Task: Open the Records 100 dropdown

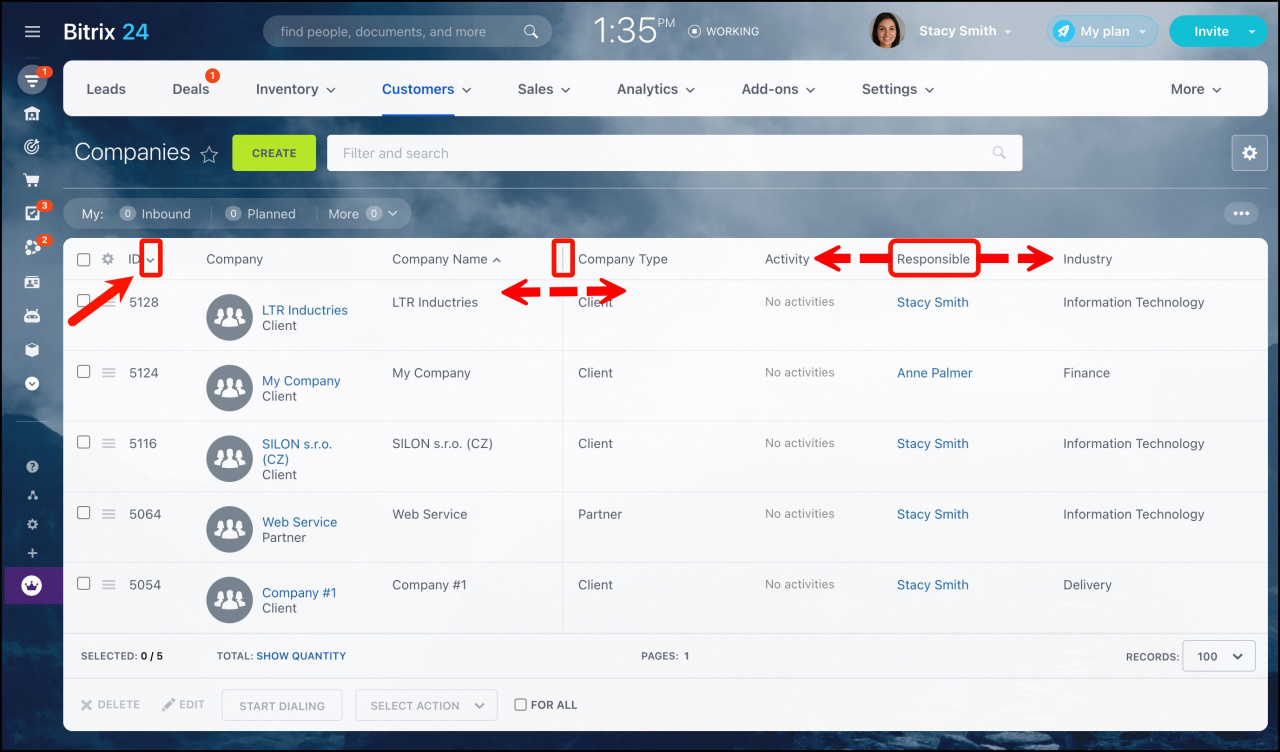Action: (1219, 656)
